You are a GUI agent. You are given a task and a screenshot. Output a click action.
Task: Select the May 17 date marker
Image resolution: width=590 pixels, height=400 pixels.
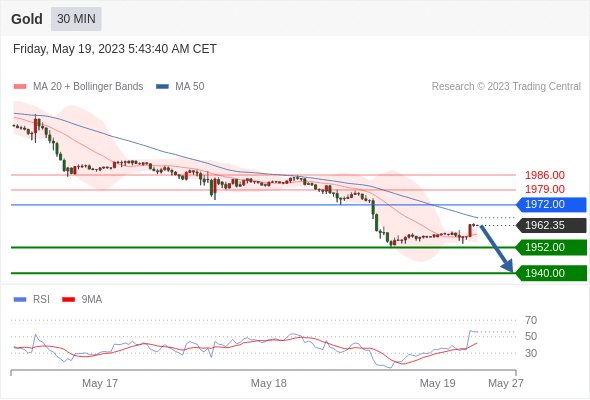point(100,383)
